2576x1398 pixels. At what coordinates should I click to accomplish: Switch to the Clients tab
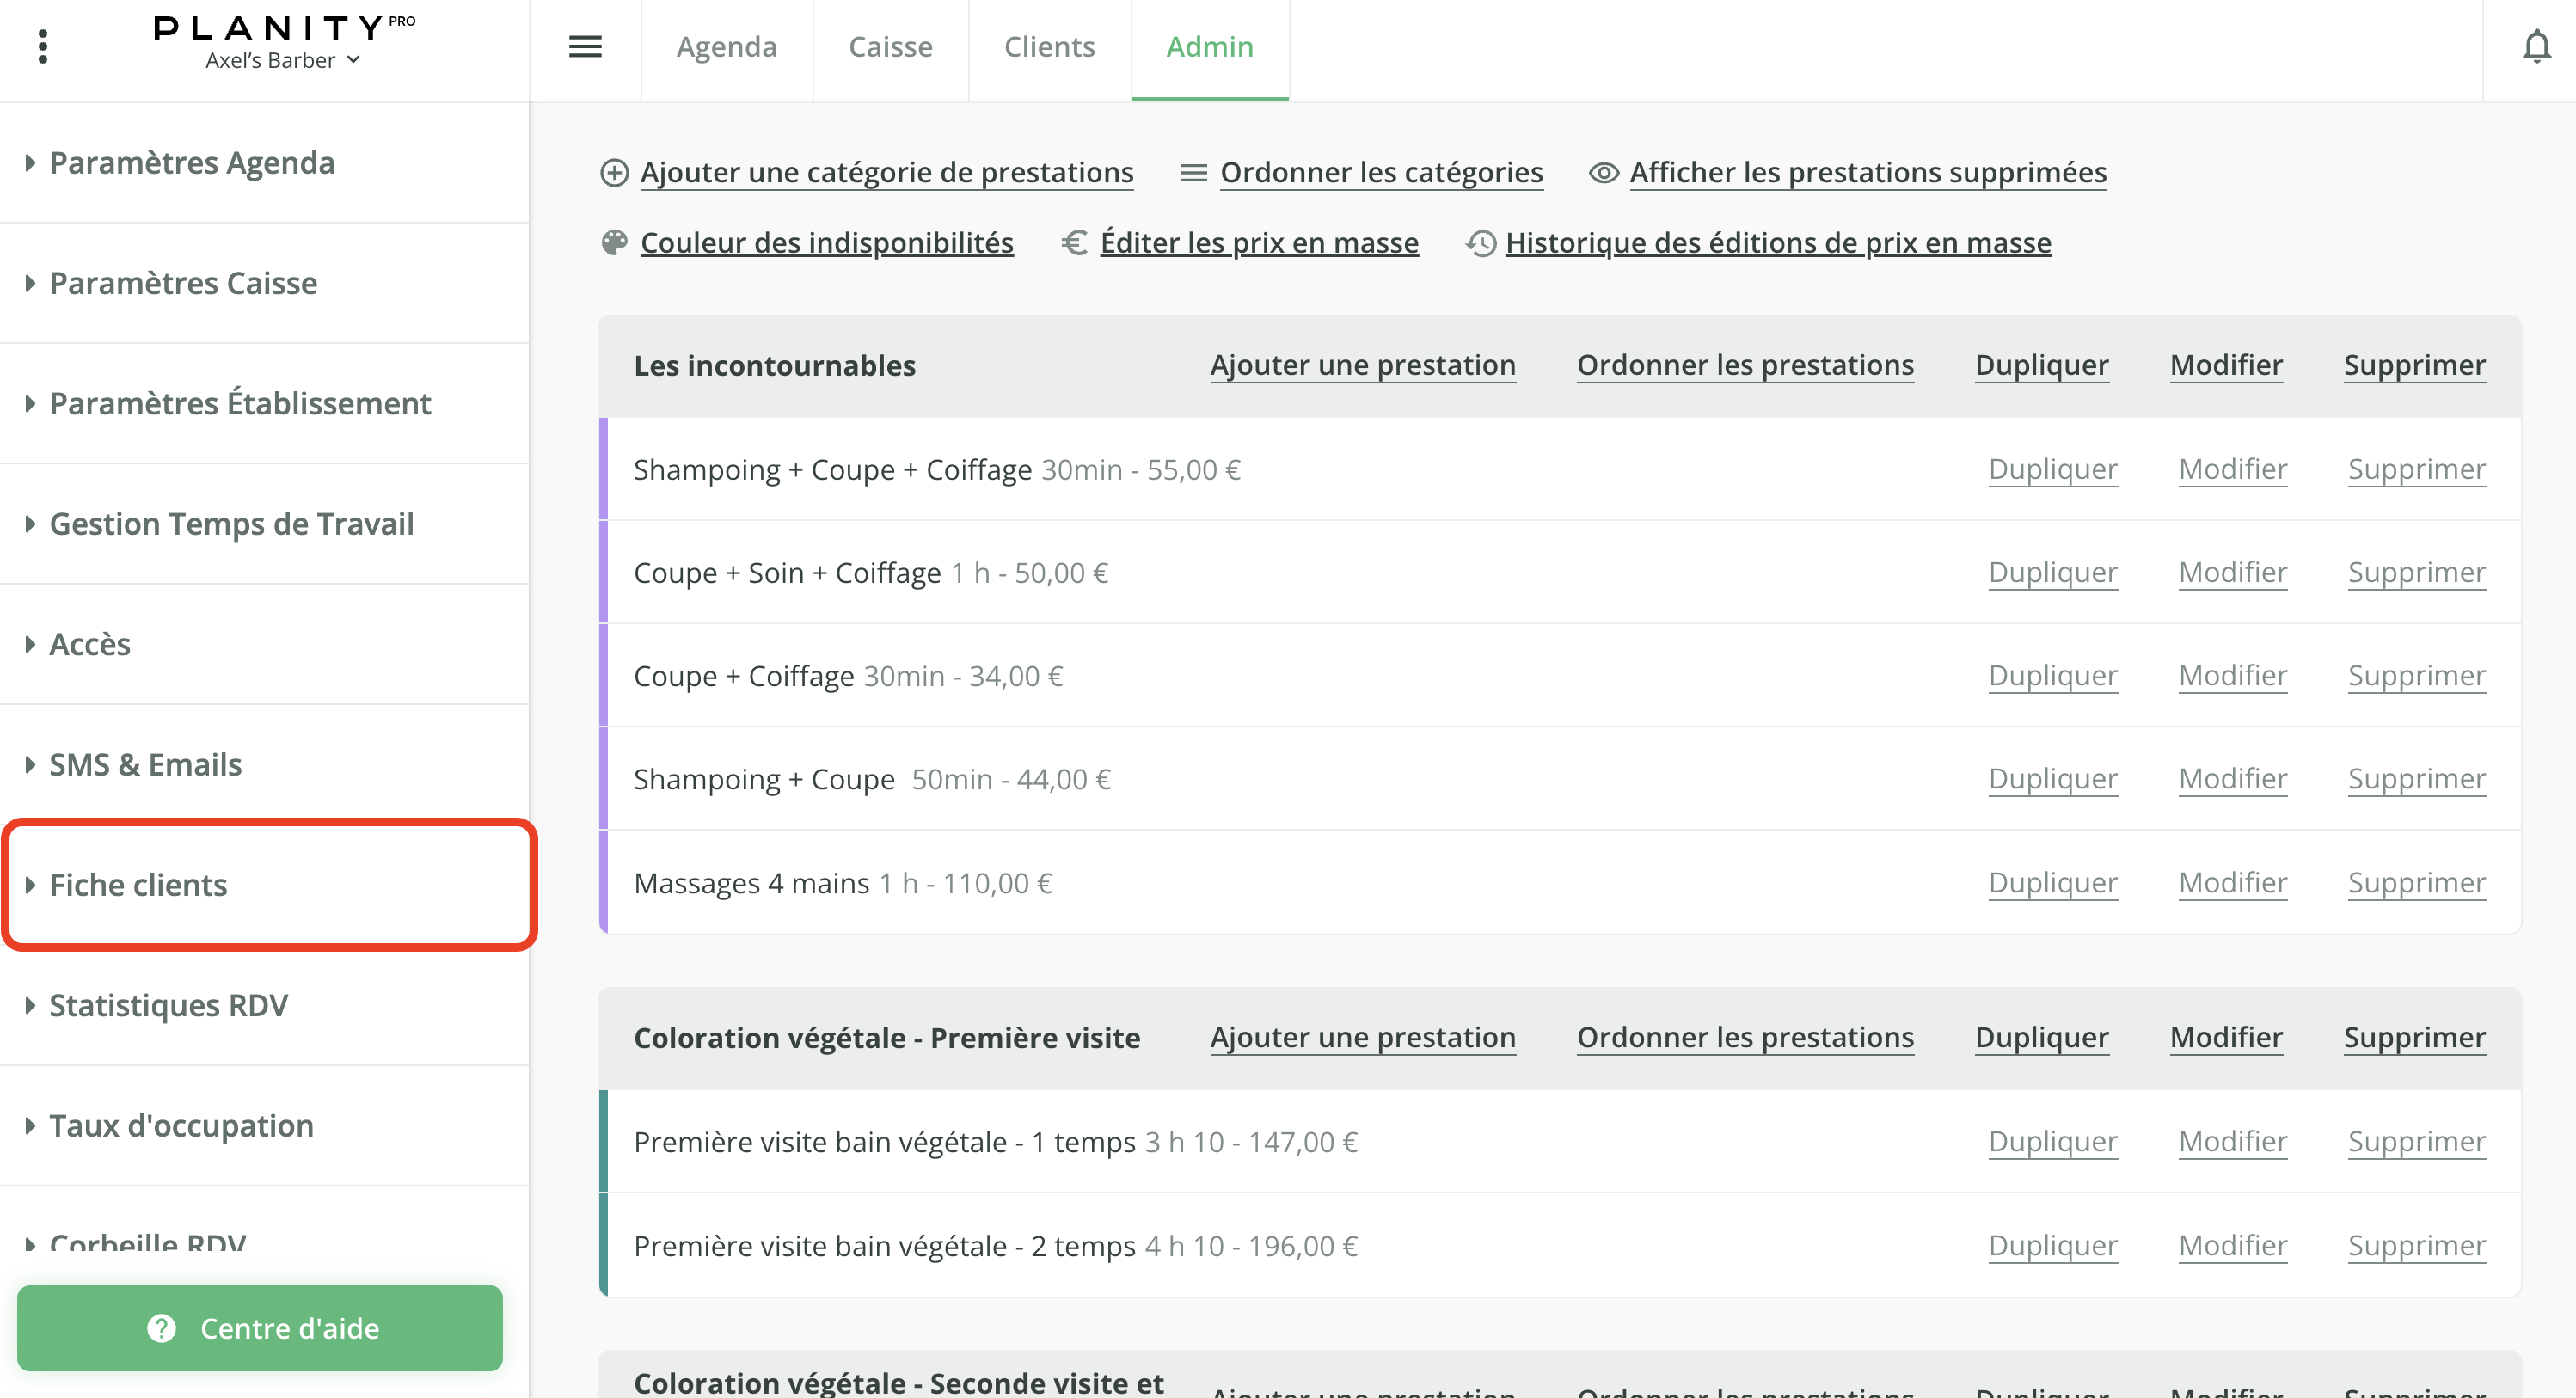point(1049,47)
